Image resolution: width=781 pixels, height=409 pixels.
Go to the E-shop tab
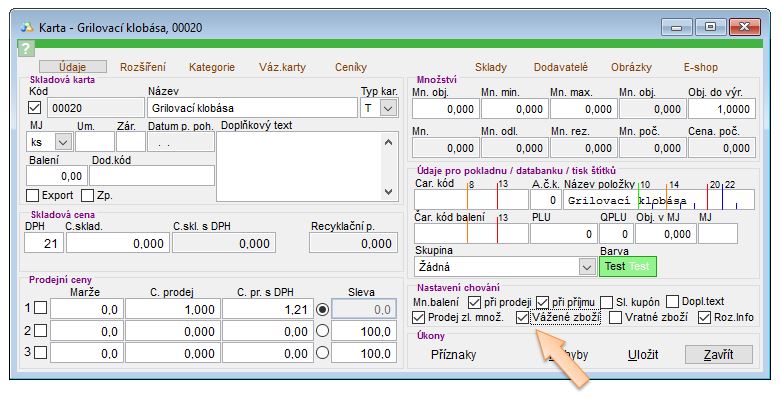(700, 67)
